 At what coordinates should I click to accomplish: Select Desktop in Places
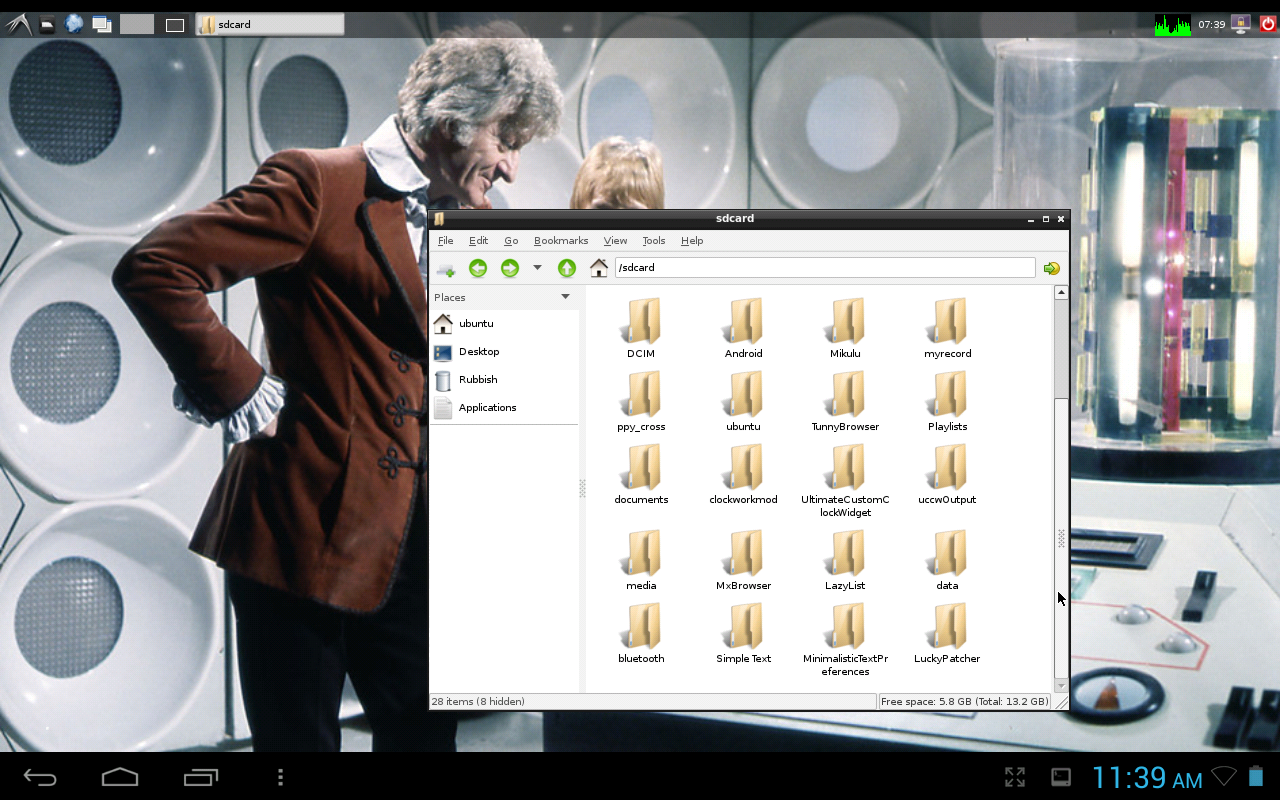pos(504,352)
